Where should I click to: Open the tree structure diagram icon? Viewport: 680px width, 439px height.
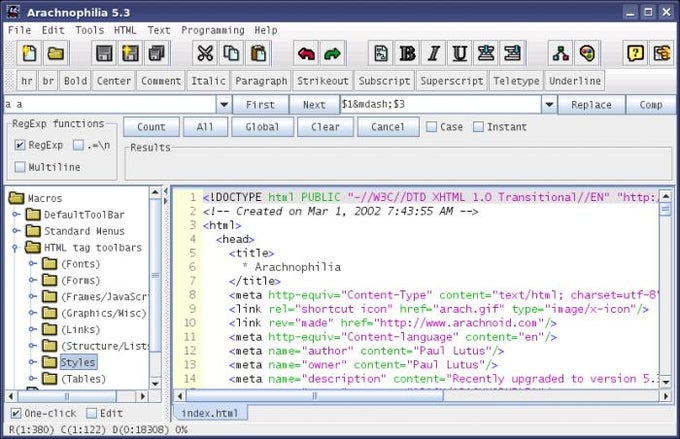[561, 53]
